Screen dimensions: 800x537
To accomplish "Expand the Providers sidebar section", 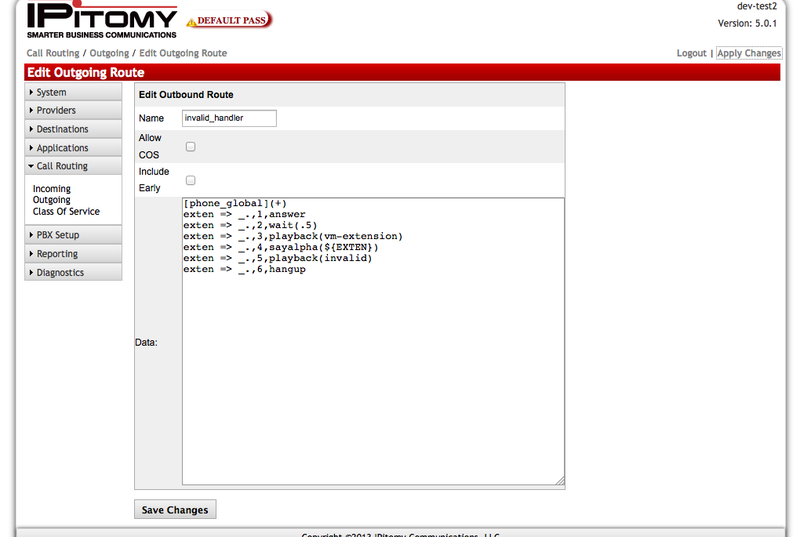I will [x=73, y=110].
